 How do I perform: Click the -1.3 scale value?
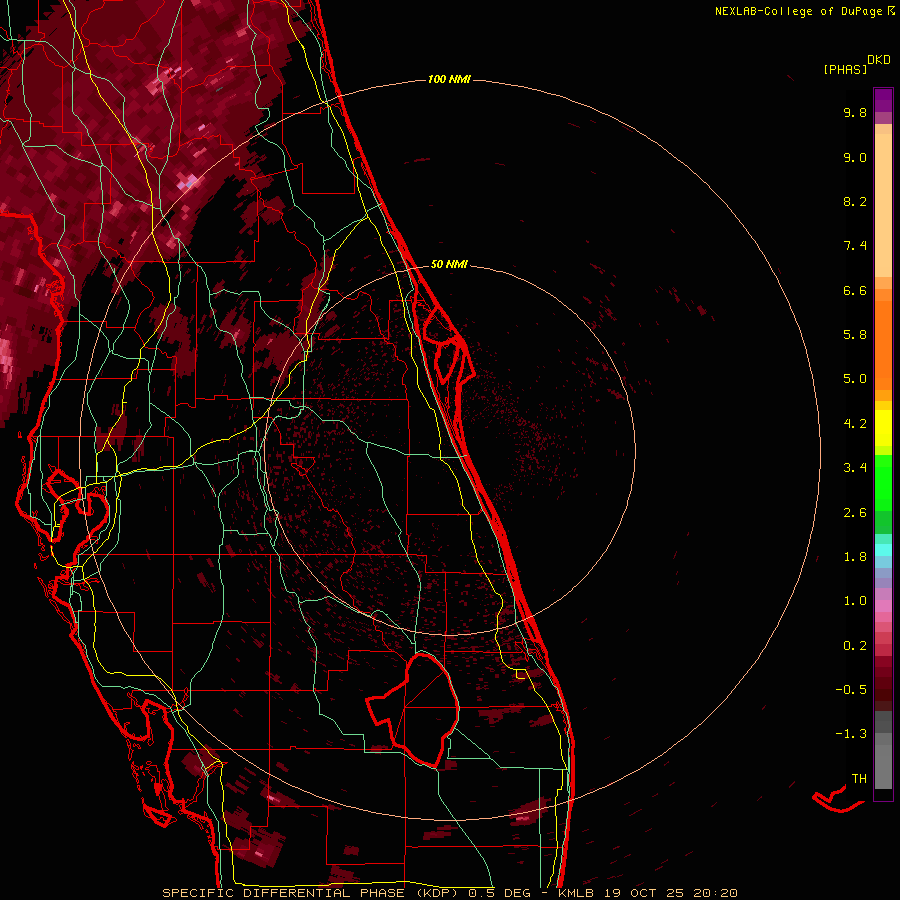pyautogui.click(x=851, y=734)
